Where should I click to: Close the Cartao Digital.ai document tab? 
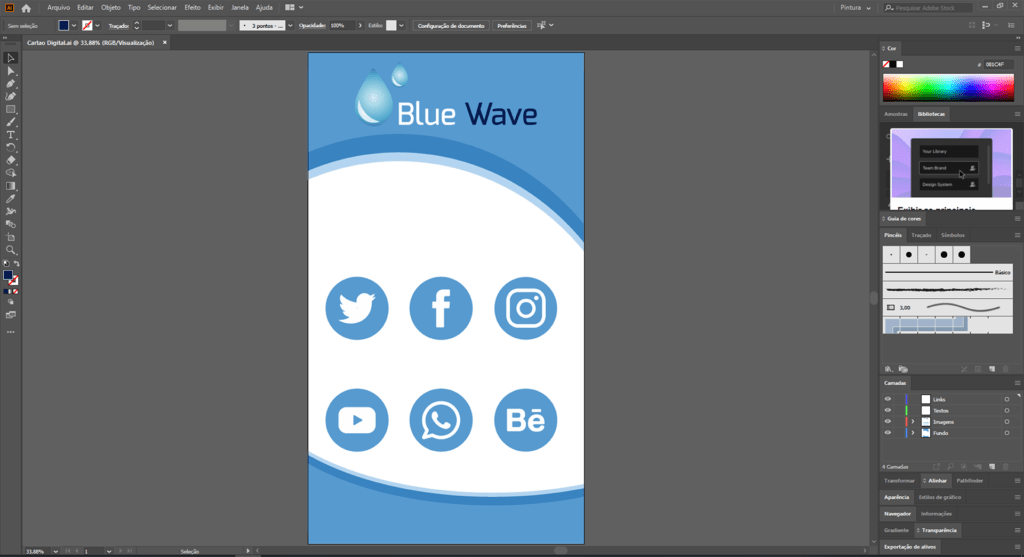pyautogui.click(x=165, y=42)
